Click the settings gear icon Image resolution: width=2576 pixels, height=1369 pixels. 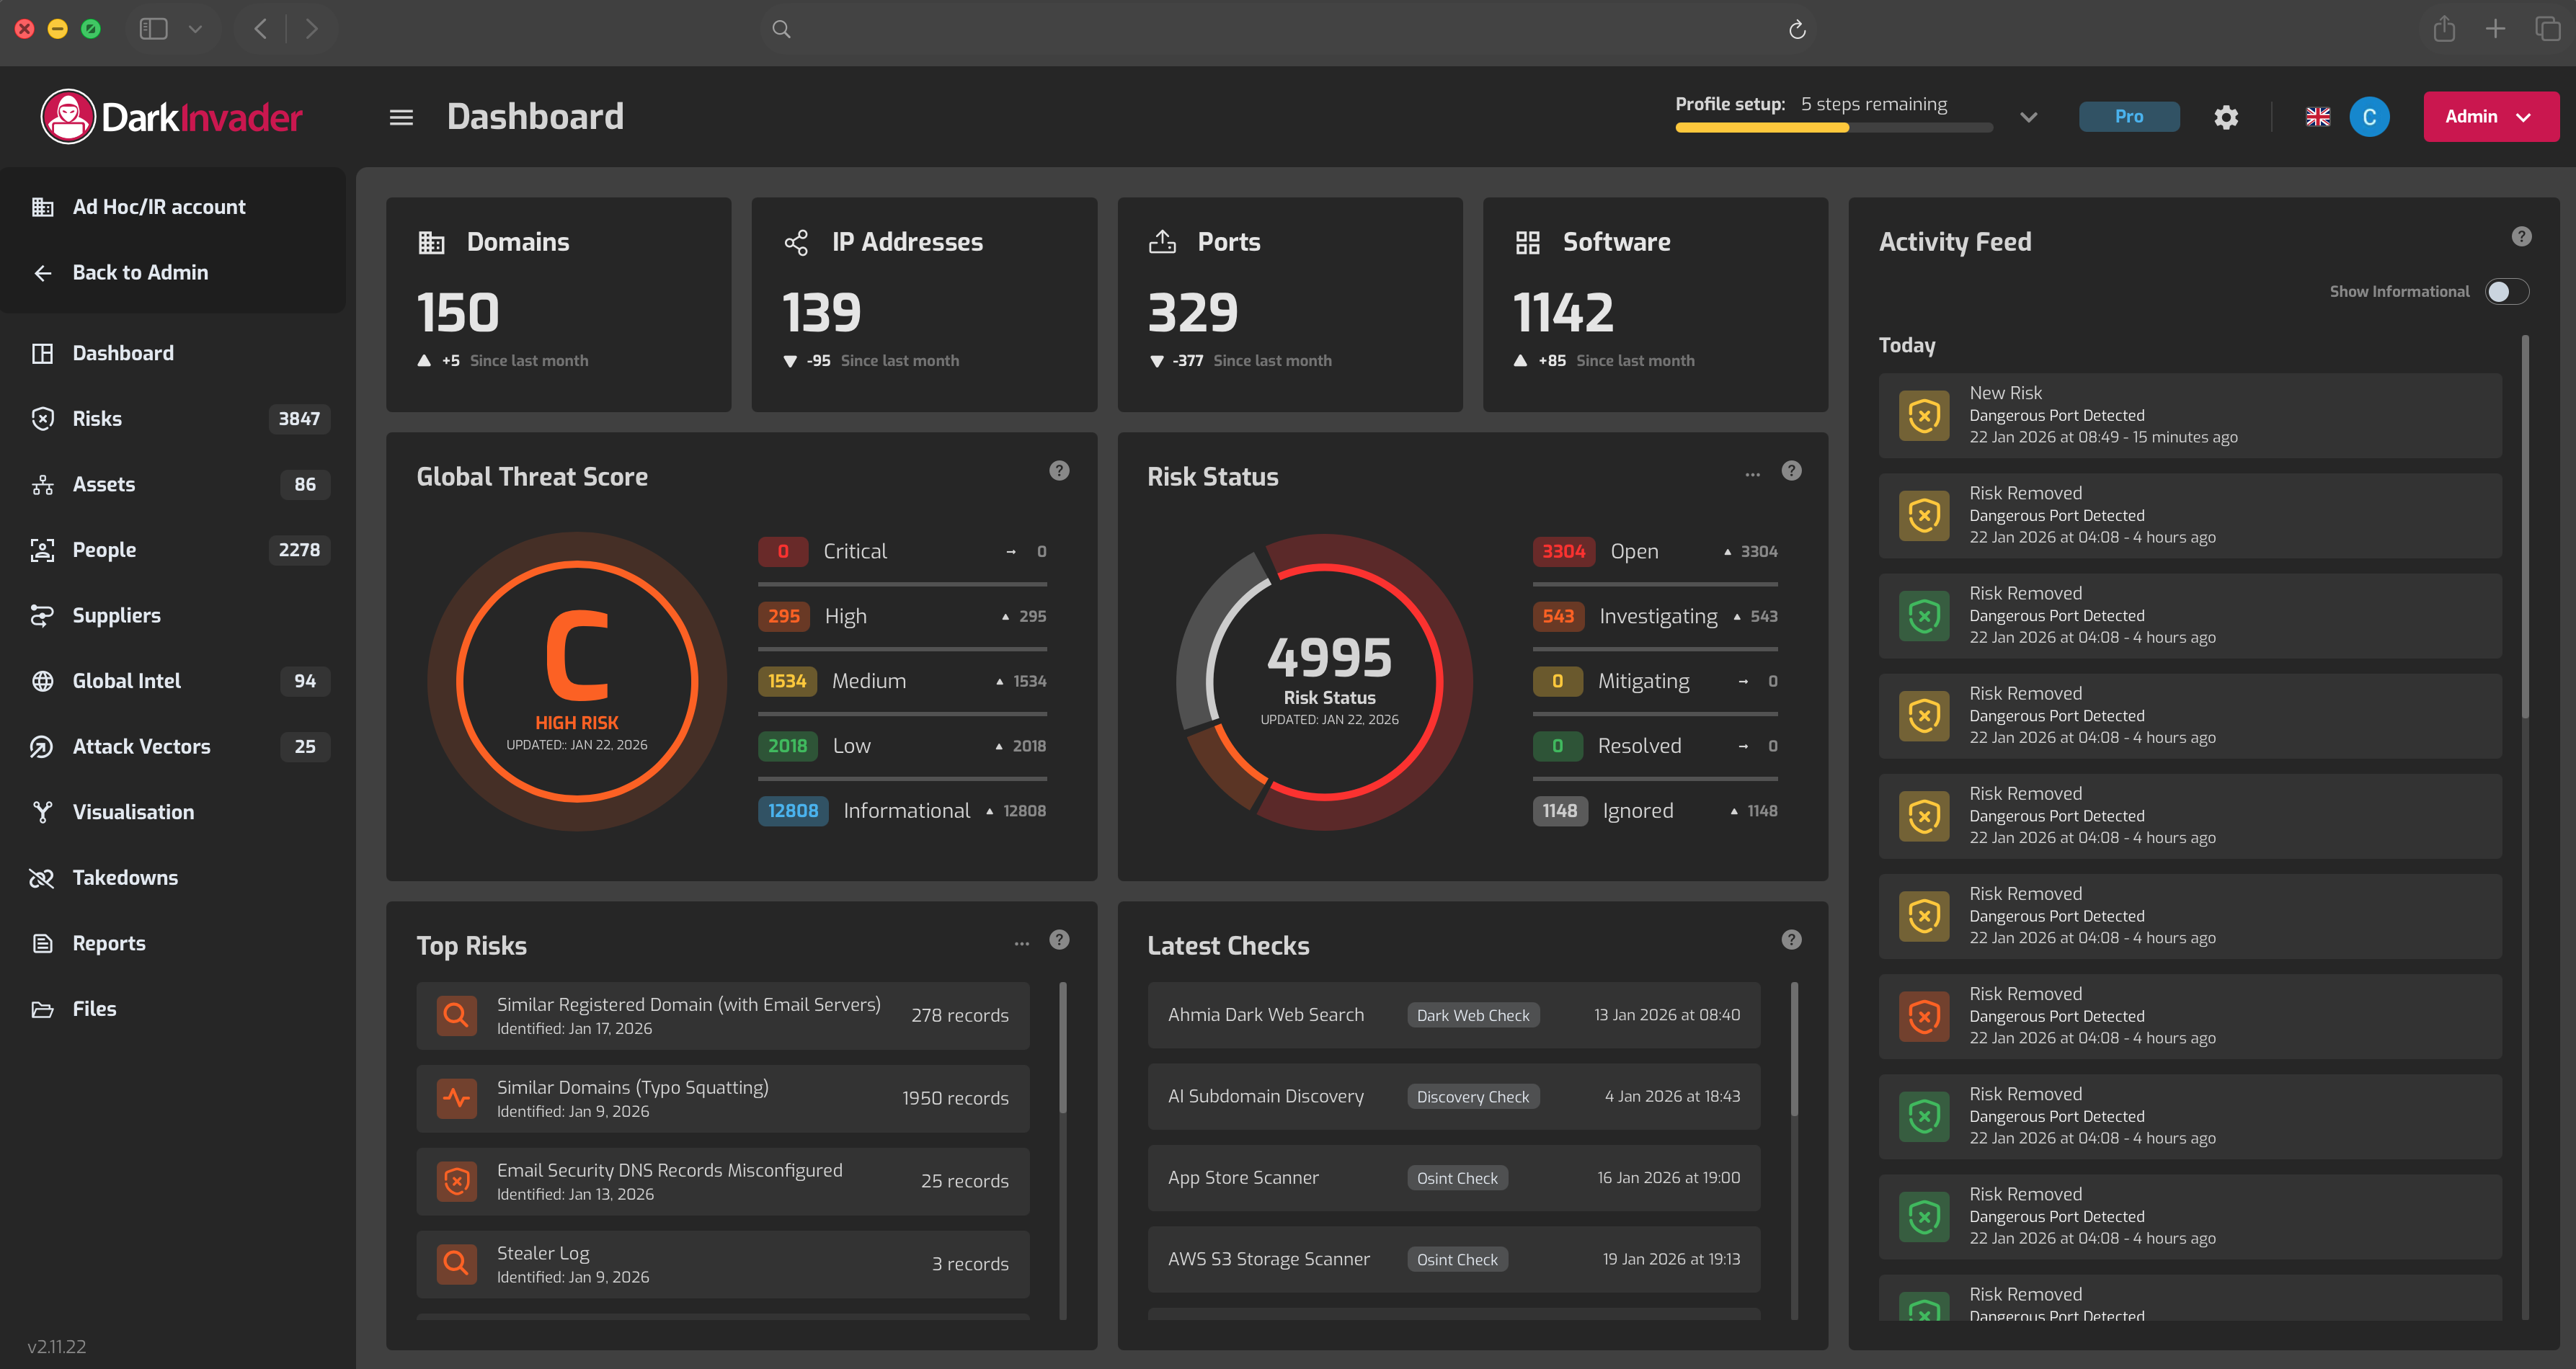pos(2226,116)
